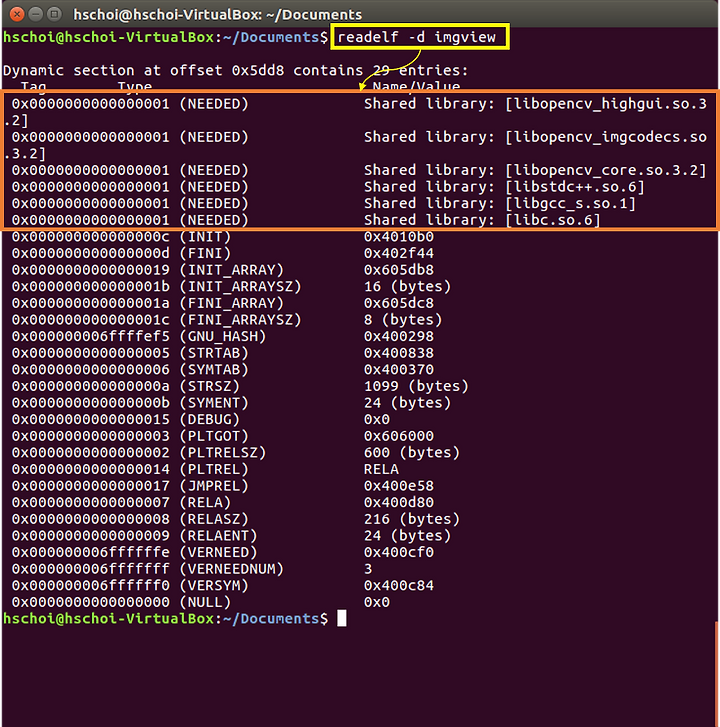Click the value '600 (bytes)'
The width and height of the screenshot is (720, 727).
pos(412,453)
